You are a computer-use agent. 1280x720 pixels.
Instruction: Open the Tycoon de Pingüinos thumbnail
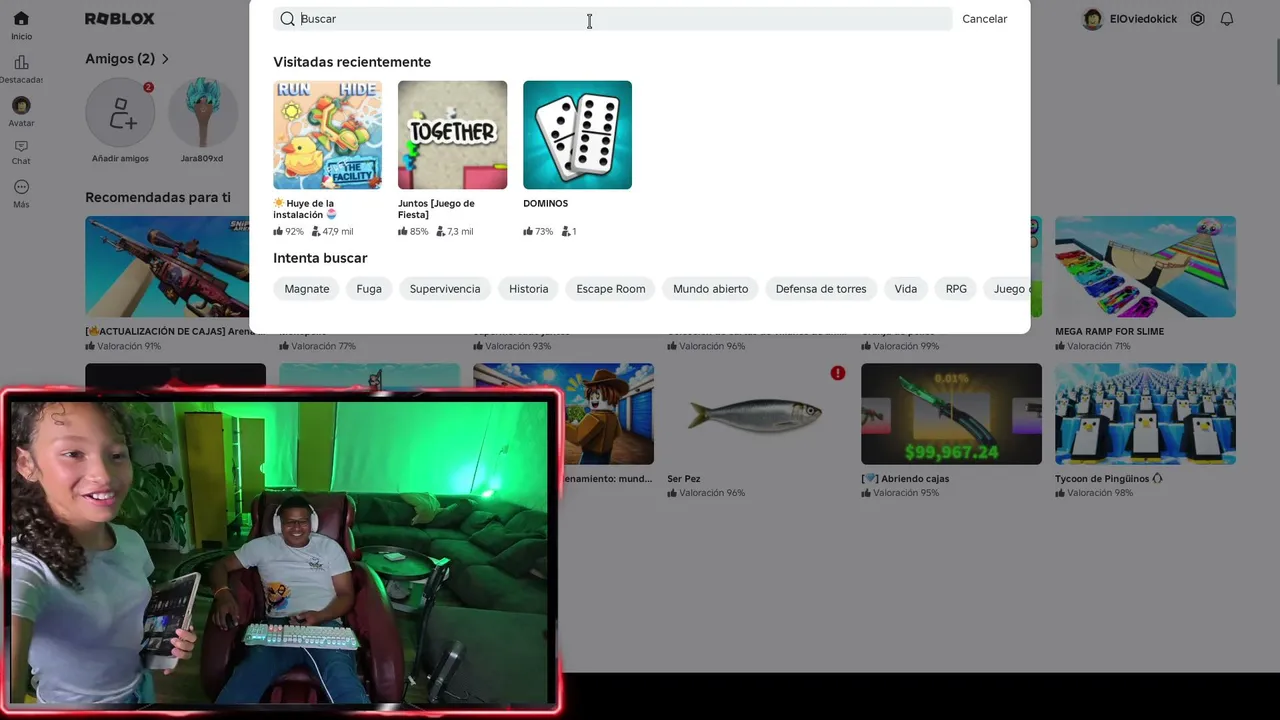click(x=1145, y=414)
